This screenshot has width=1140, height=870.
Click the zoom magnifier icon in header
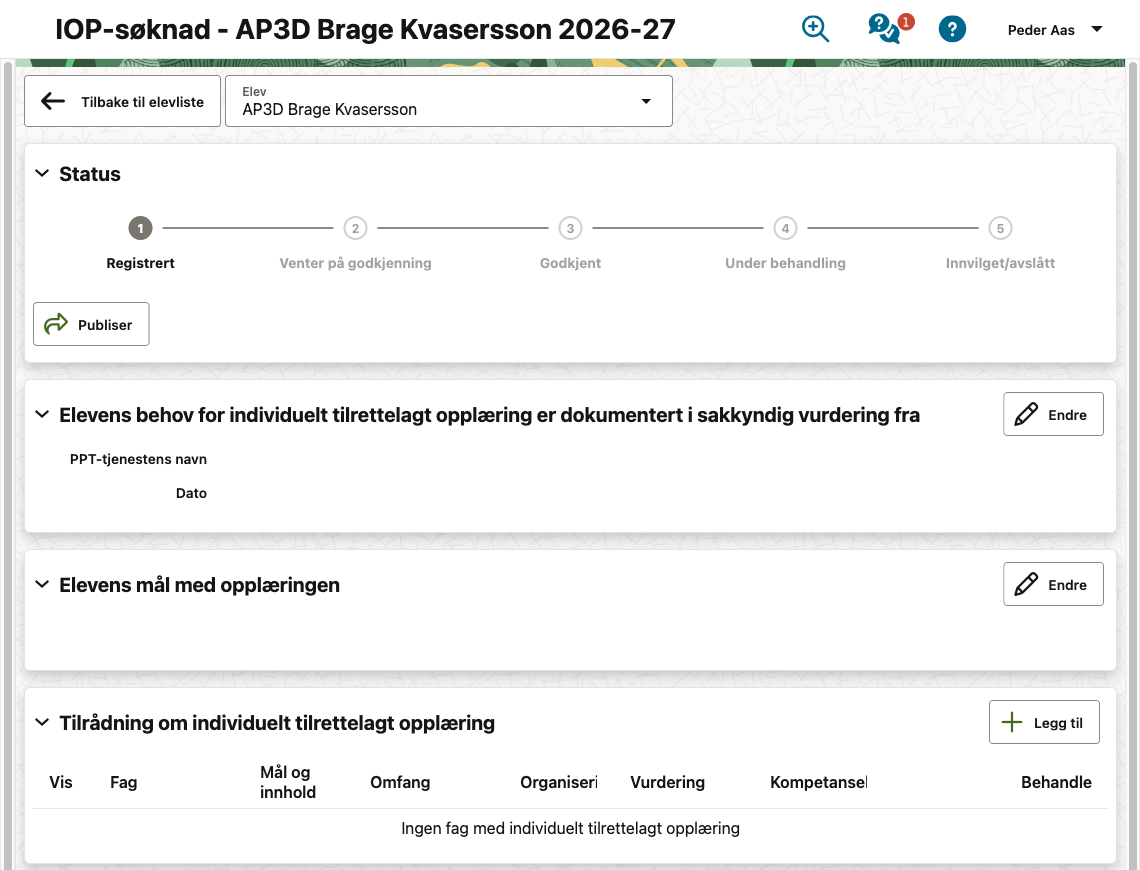[x=815, y=29]
